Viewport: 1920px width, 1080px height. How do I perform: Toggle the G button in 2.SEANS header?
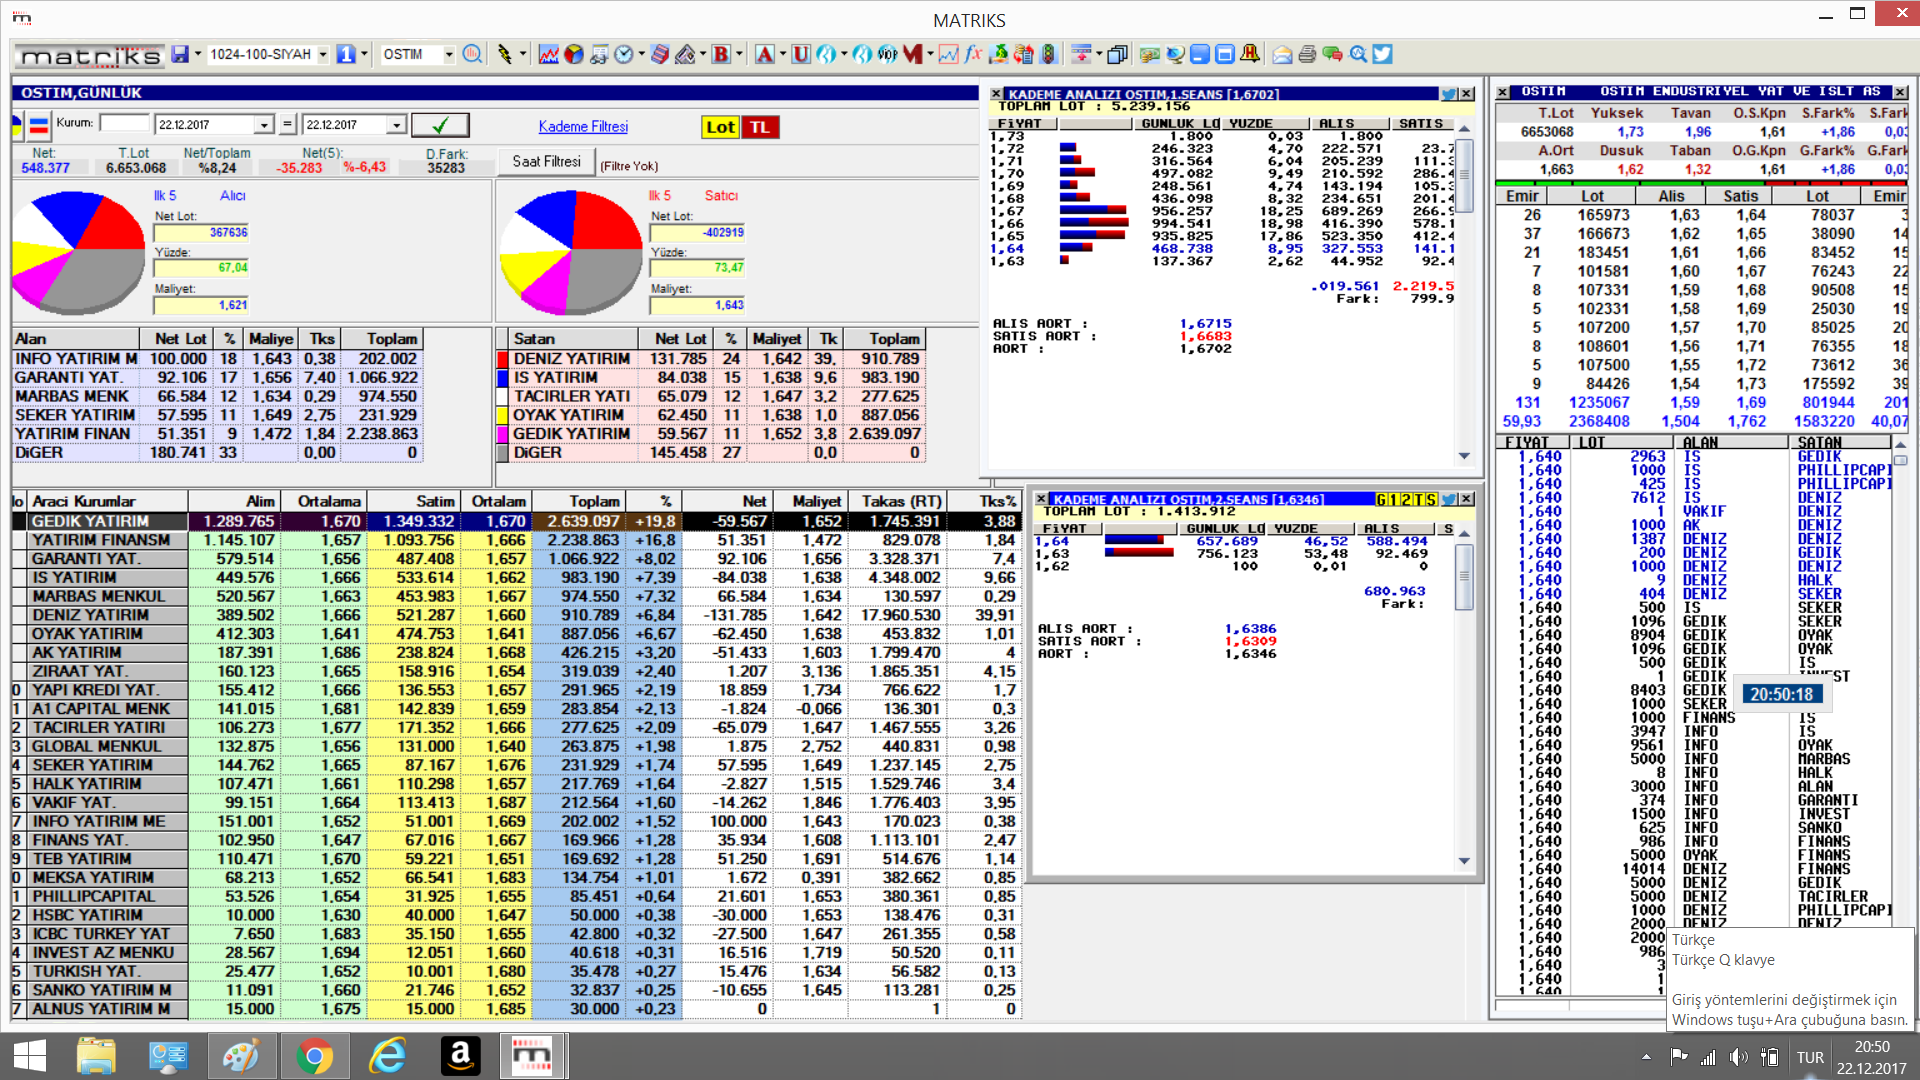coord(1381,499)
